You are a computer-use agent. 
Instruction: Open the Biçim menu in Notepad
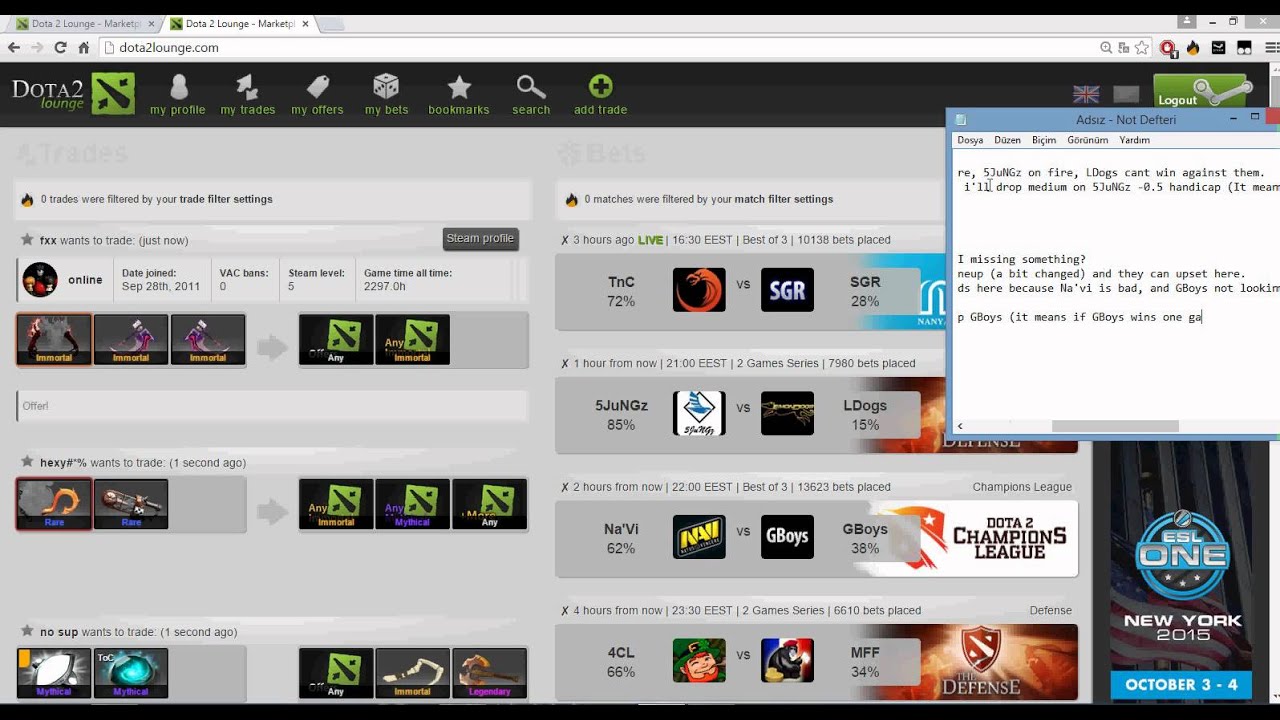[x=1044, y=140]
